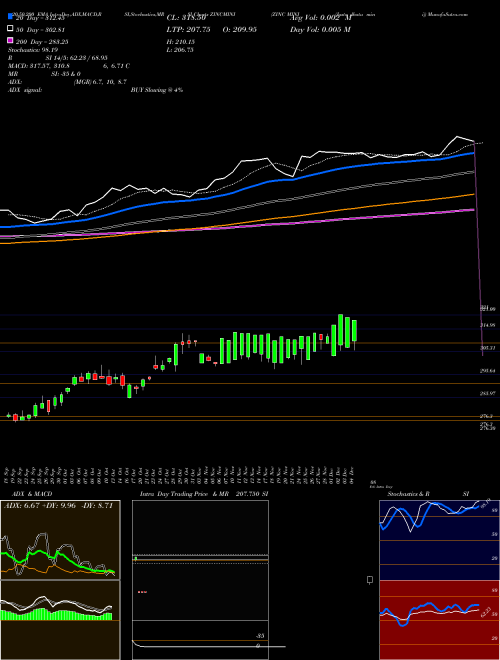Click the small square marker beside RSI panel
This screenshot has width=500, height=660.
point(370,580)
